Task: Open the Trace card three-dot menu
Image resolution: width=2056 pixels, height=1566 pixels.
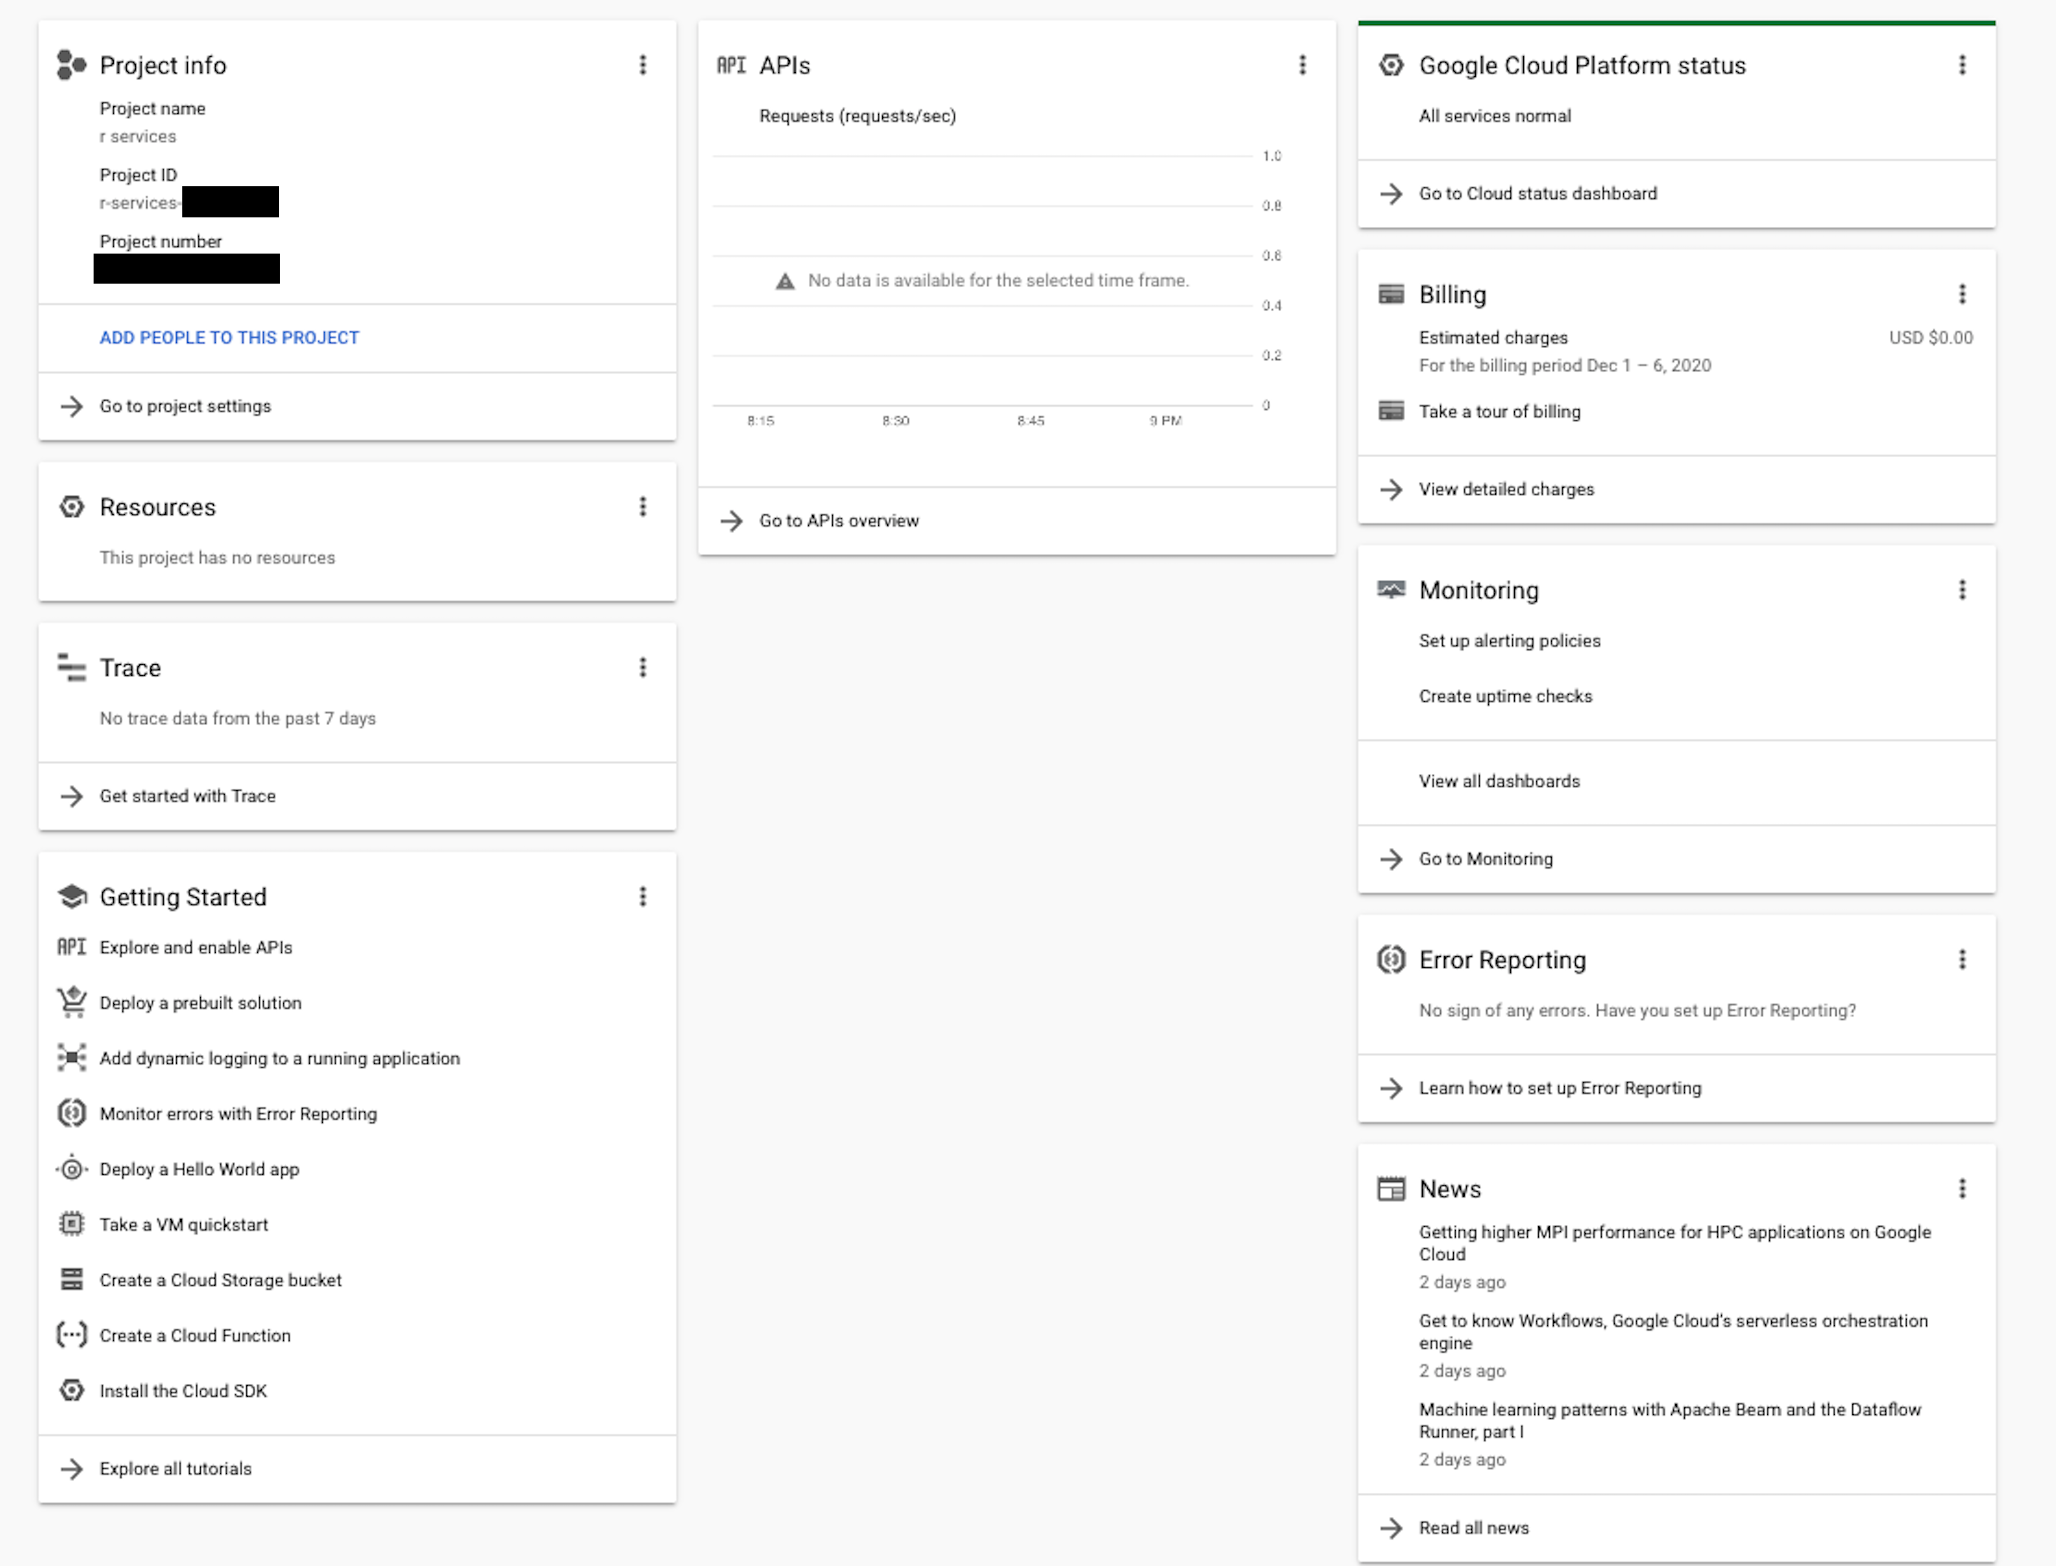Action: 643,667
